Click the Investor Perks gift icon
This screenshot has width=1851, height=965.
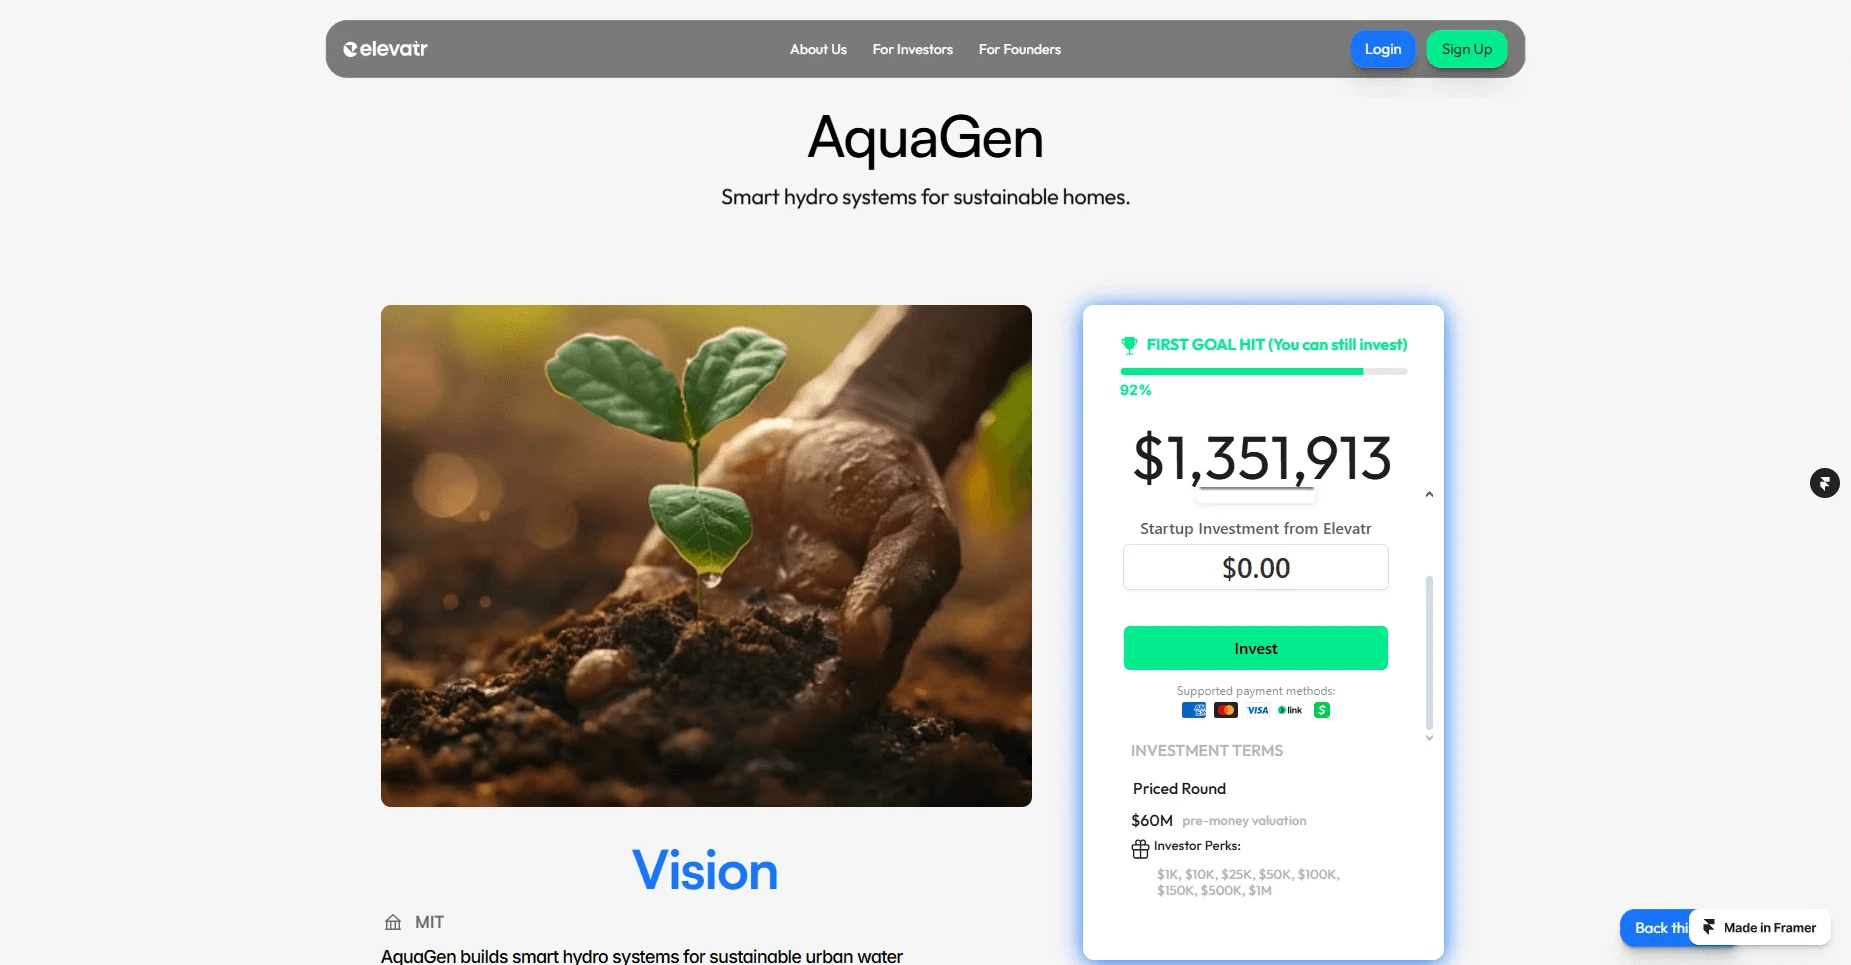coord(1140,849)
